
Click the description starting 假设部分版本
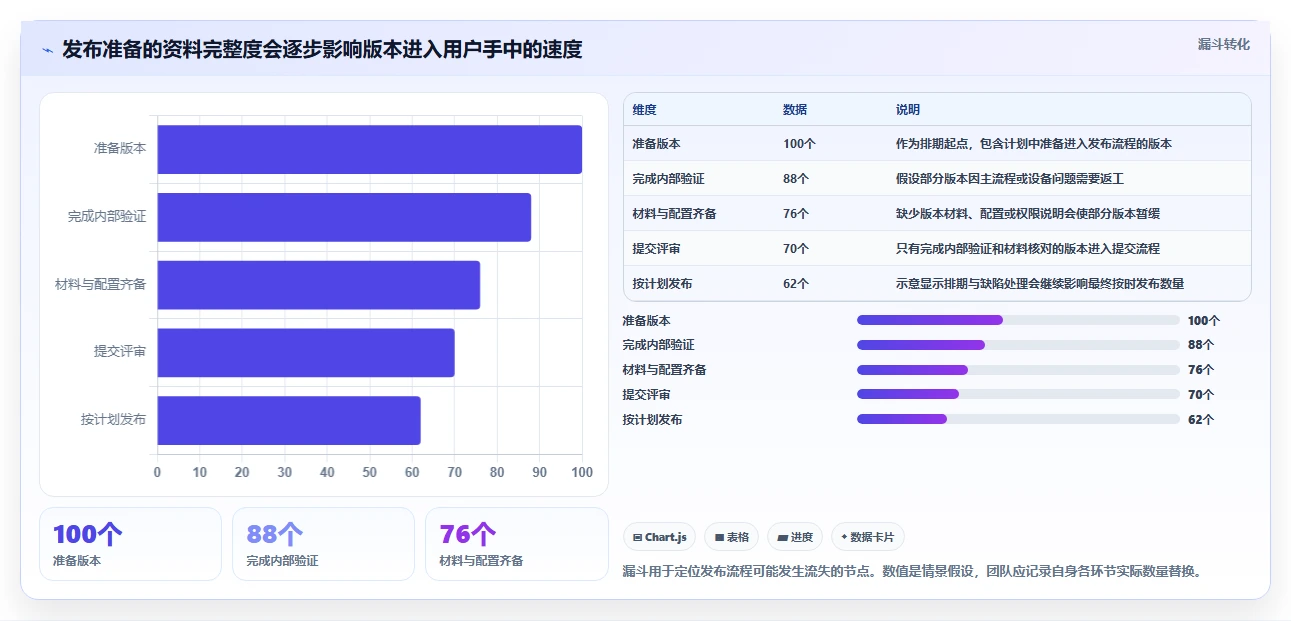pos(1010,179)
